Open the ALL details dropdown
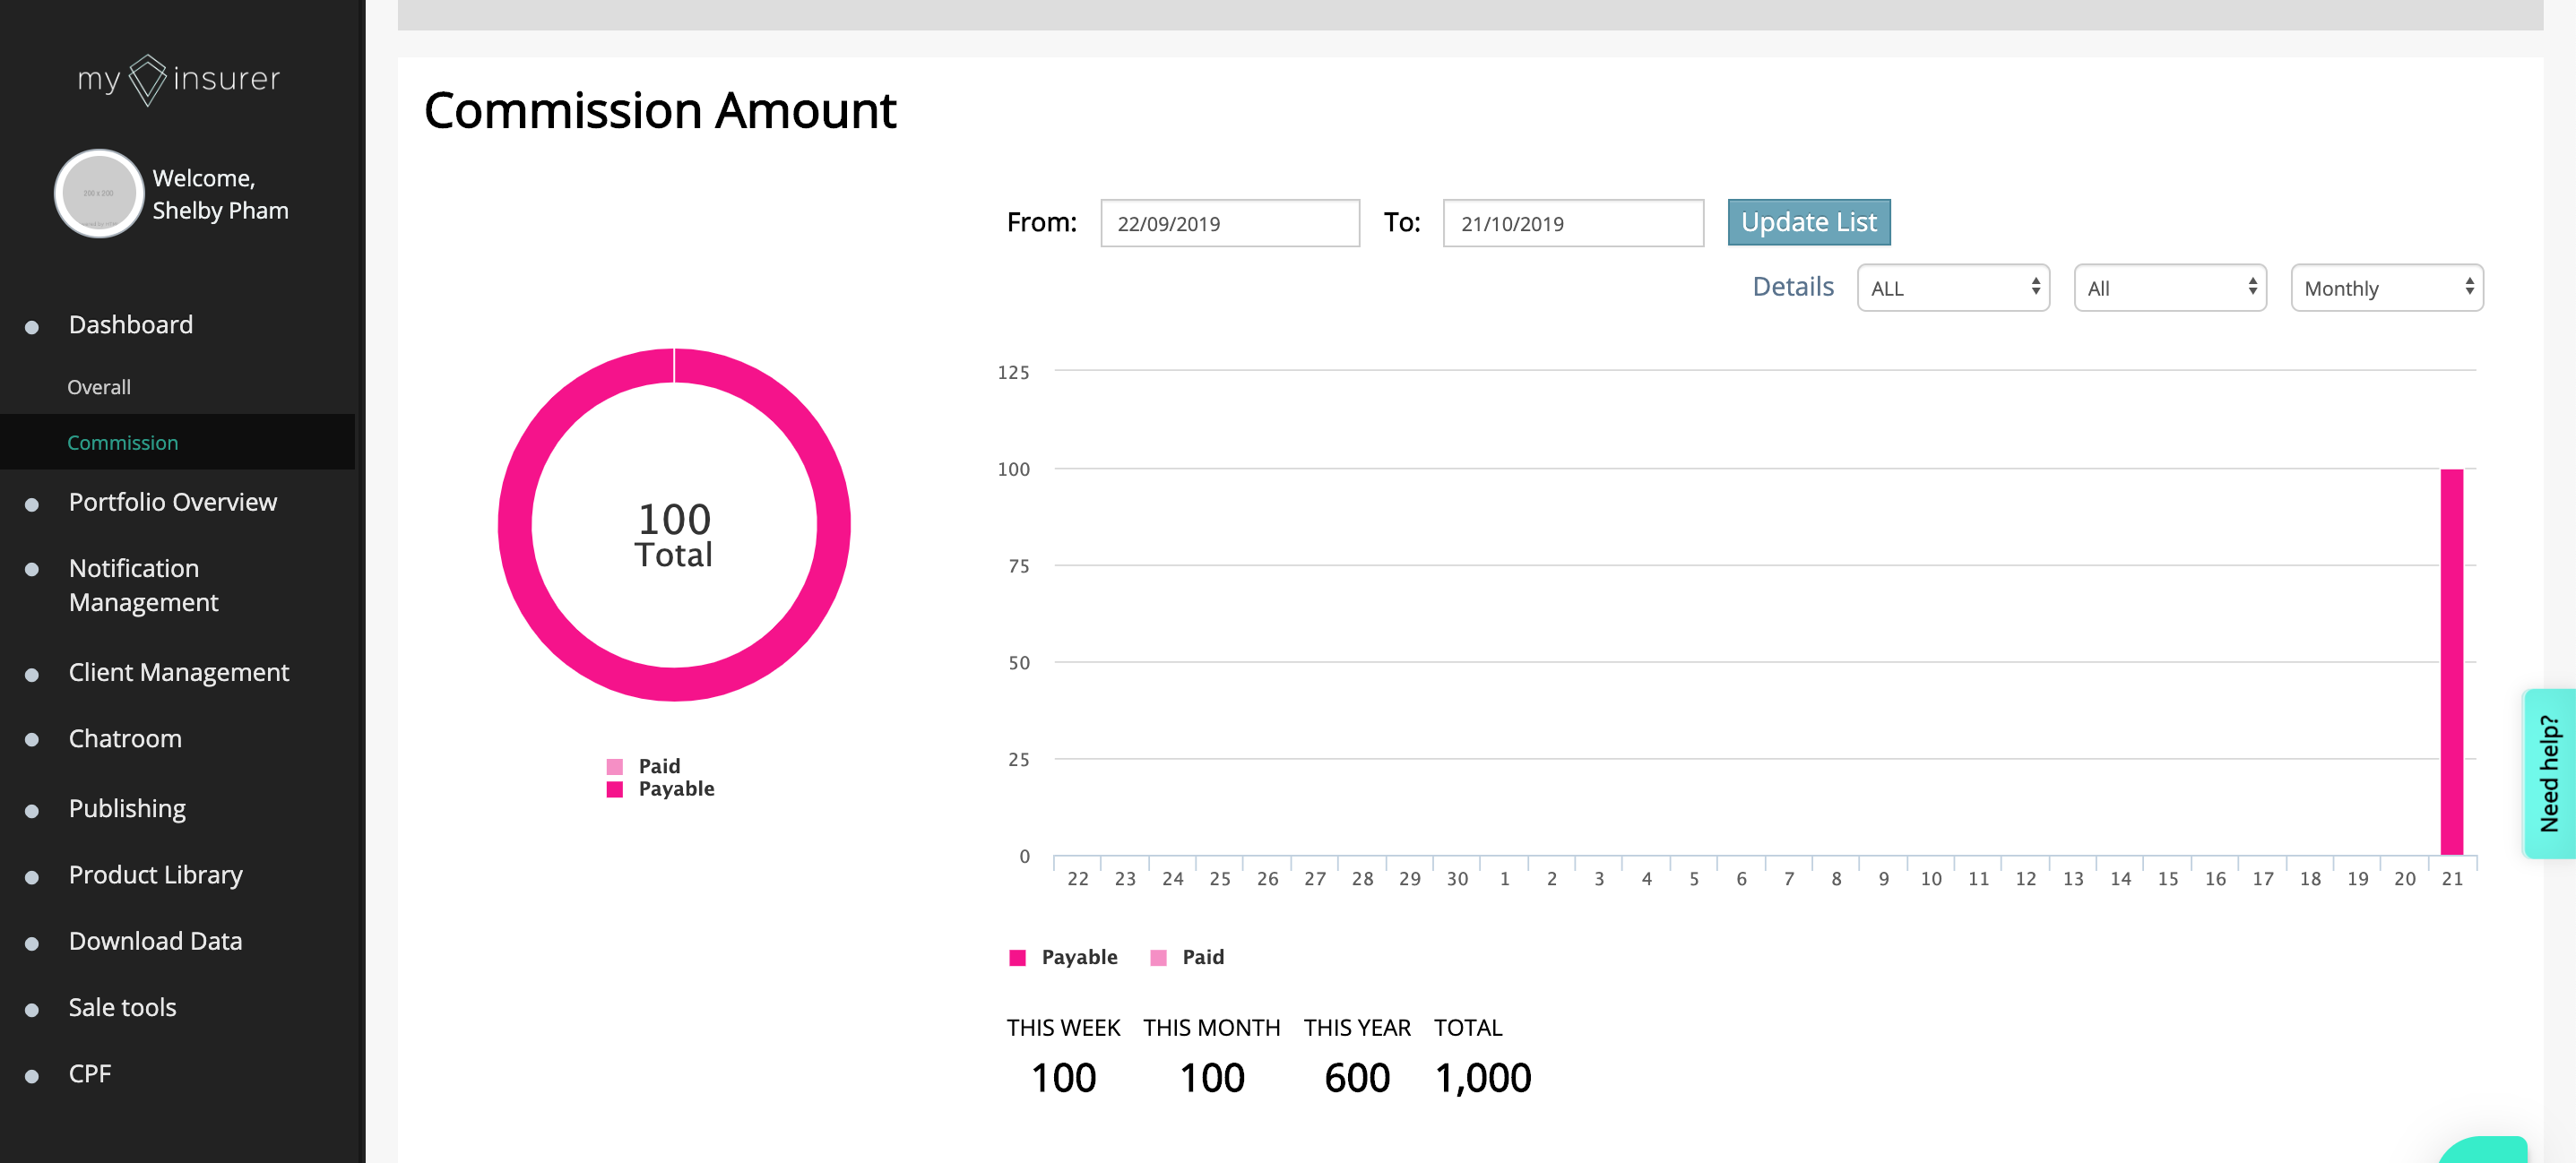Viewport: 2576px width, 1163px height. point(1952,288)
